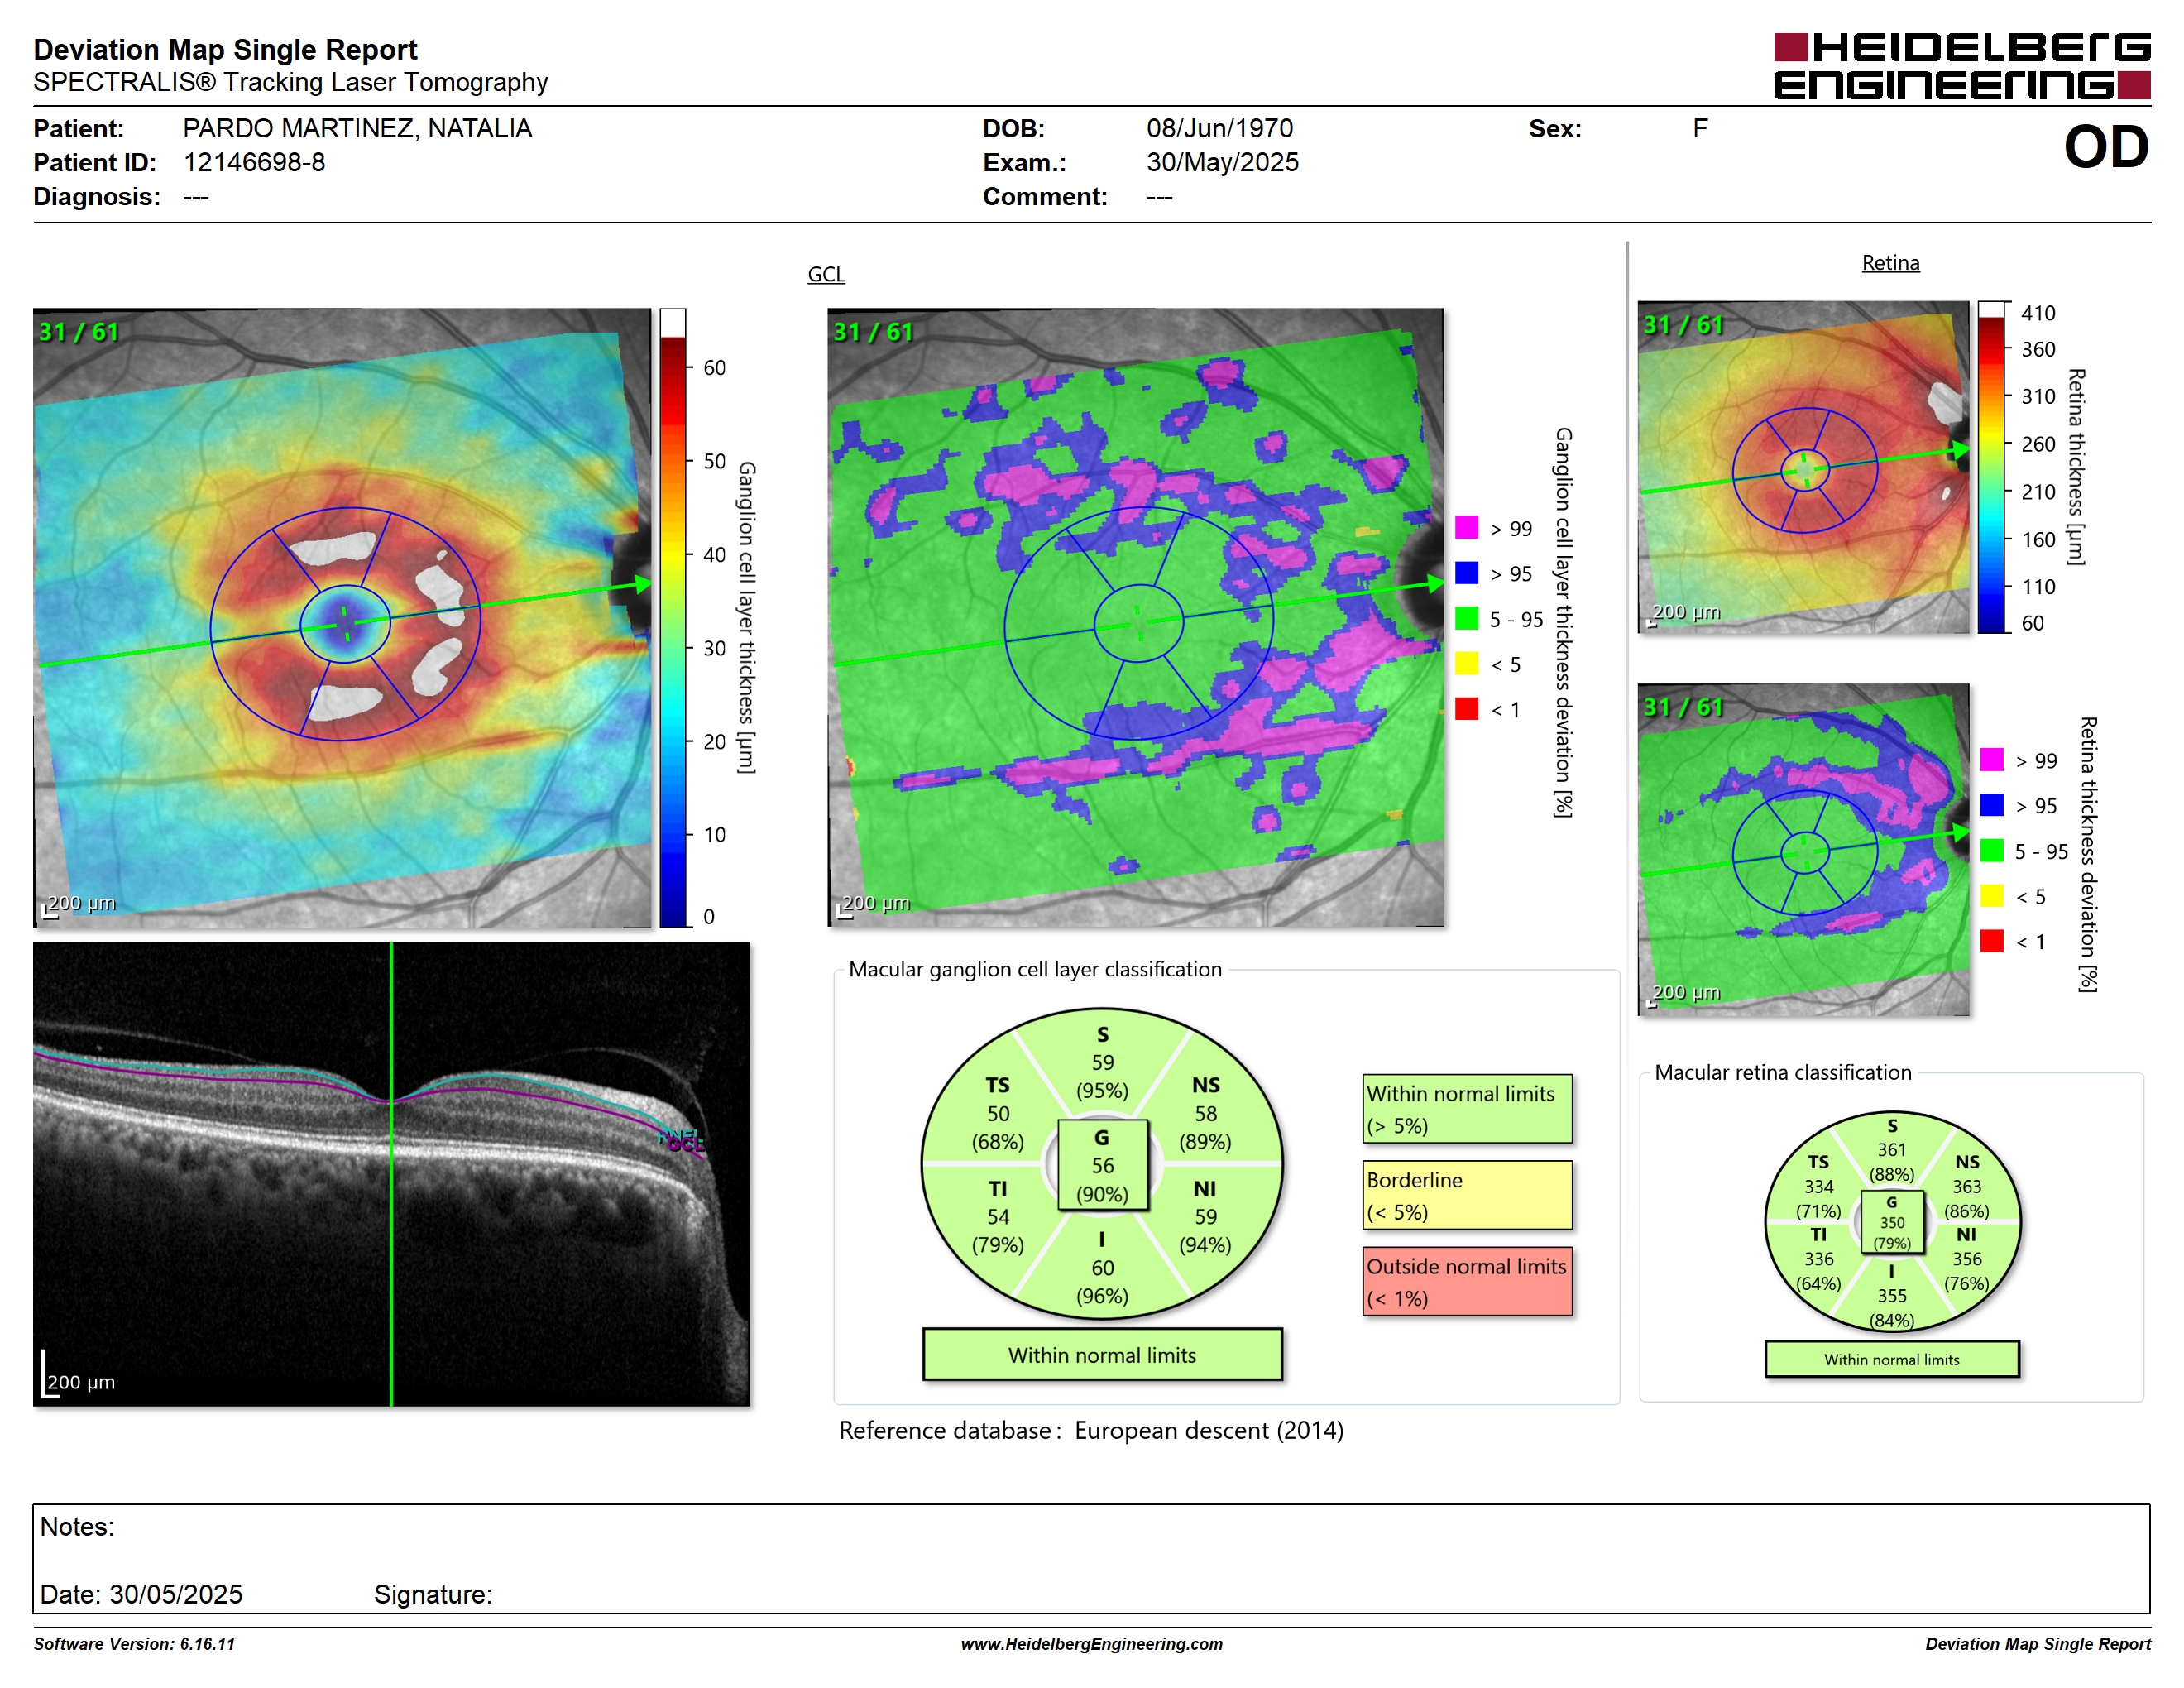Click the Retina Within normal limits result box
Image resolution: width=2184 pixels, height=1688 pixels.
pyautogui.click(x=1892, y=1359)
